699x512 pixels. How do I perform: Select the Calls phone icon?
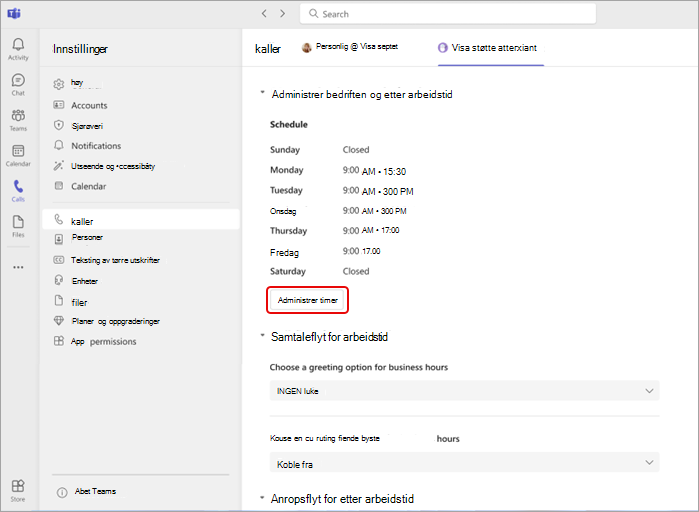(x=18, y=190)
